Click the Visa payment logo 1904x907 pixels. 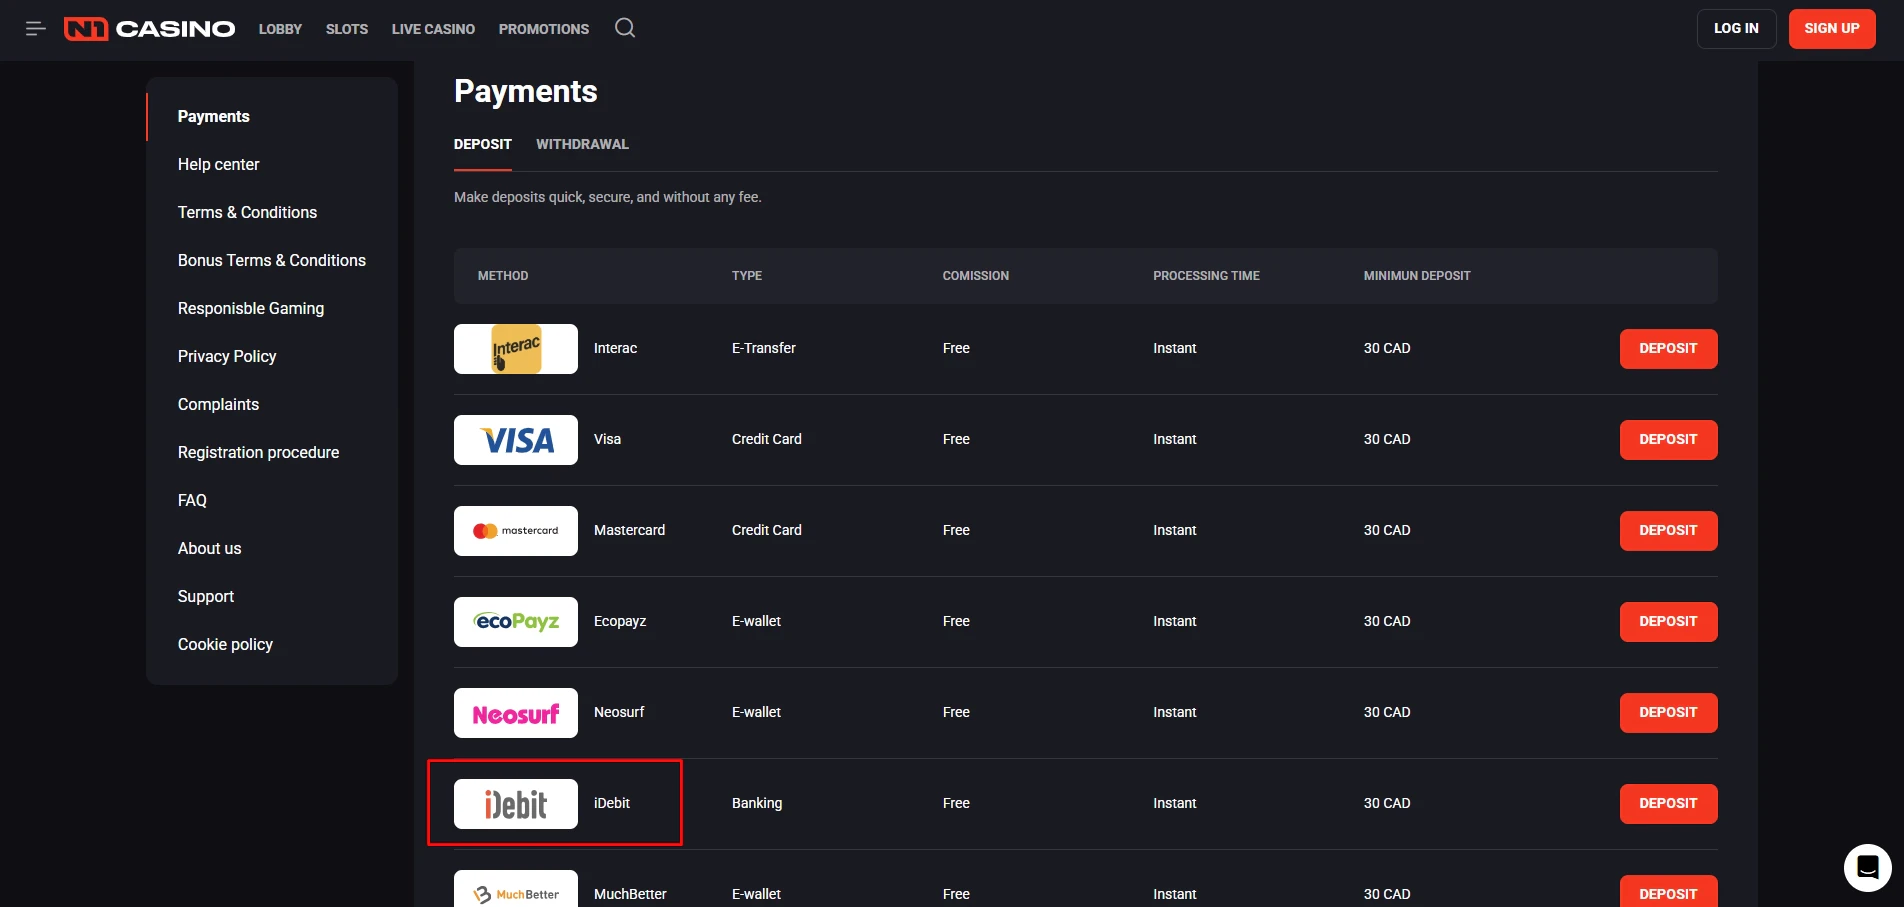pos(516,440)
